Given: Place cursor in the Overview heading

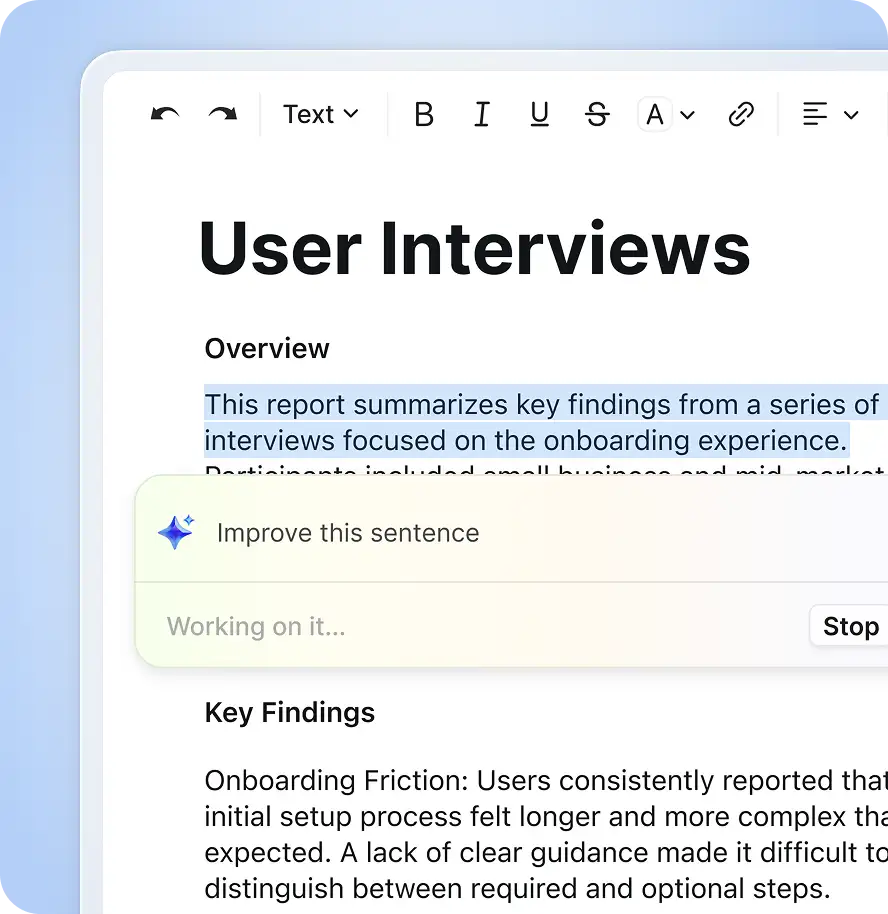Looking at the screenshot, I should (x=267, y=349).
